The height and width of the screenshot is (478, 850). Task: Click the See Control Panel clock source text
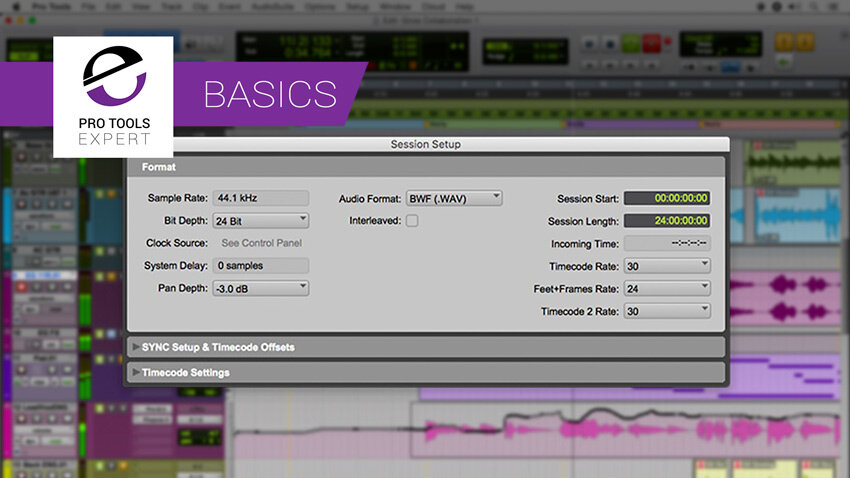[x=261, y=243]
